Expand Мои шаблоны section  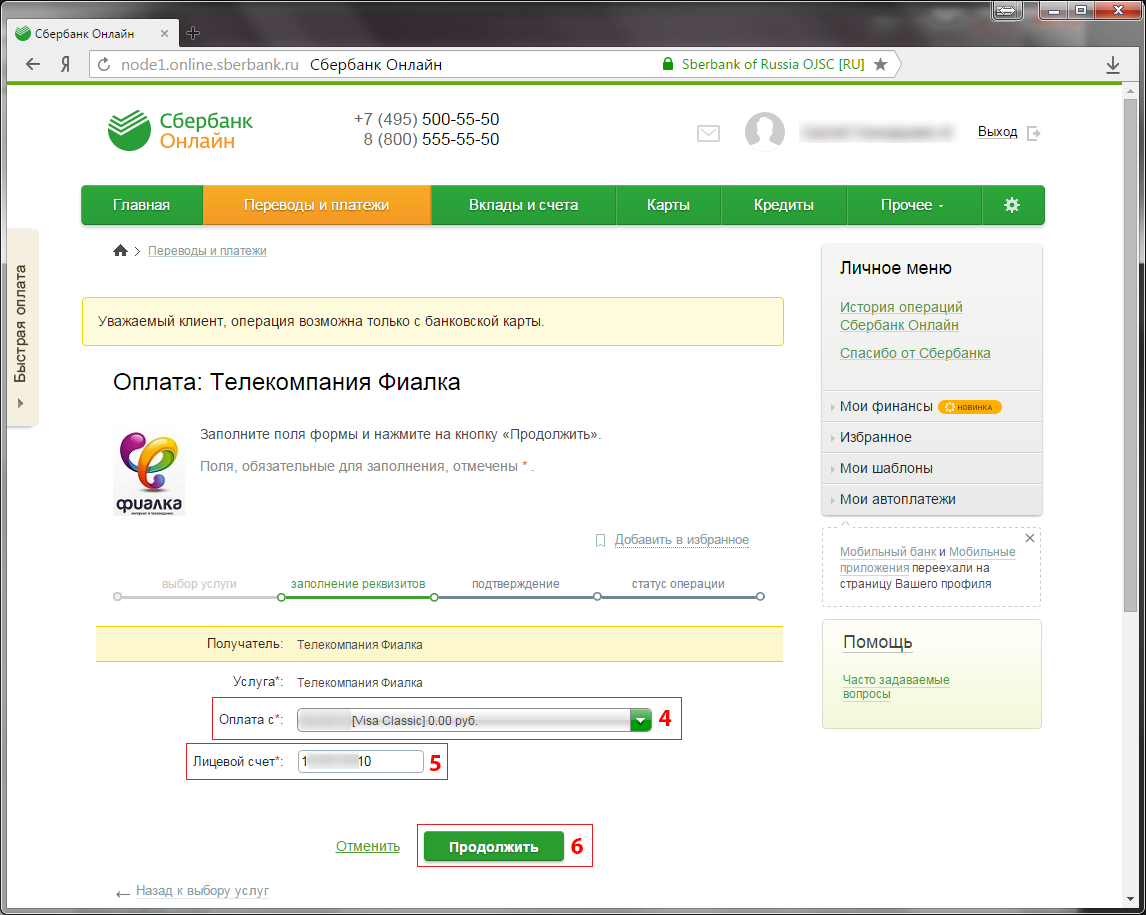[932, 468]
